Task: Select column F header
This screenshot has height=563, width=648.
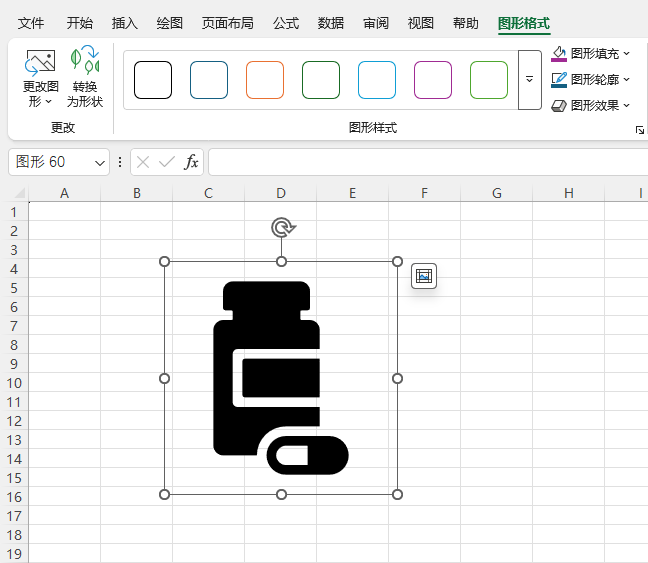Action: point(424,193)
